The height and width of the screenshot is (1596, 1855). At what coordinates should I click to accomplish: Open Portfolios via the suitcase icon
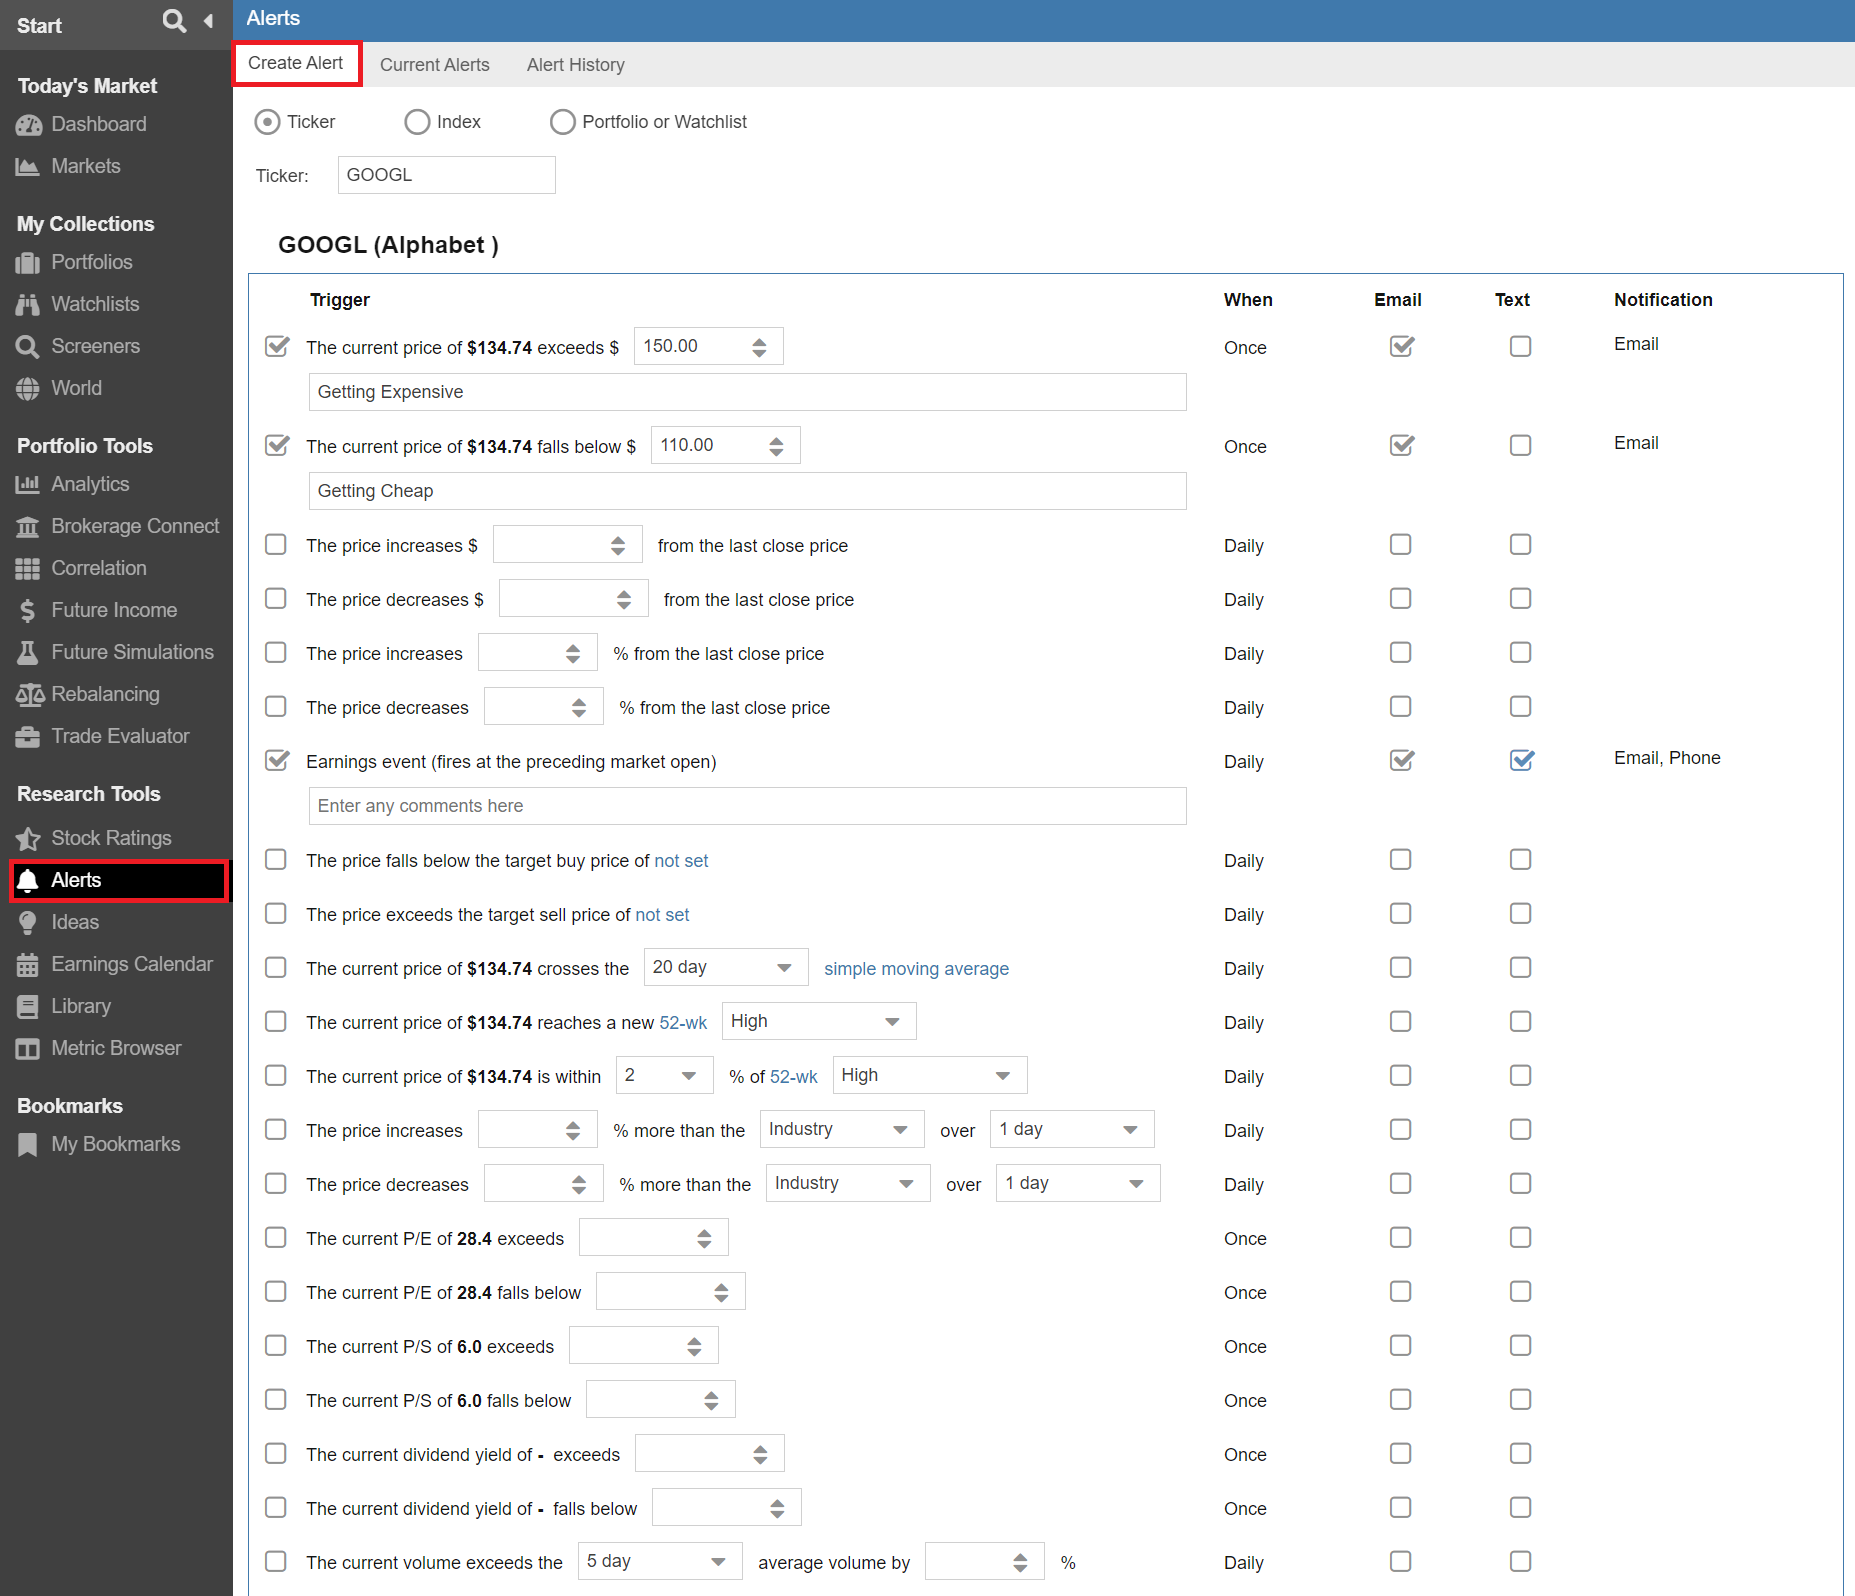click(28, 263)
